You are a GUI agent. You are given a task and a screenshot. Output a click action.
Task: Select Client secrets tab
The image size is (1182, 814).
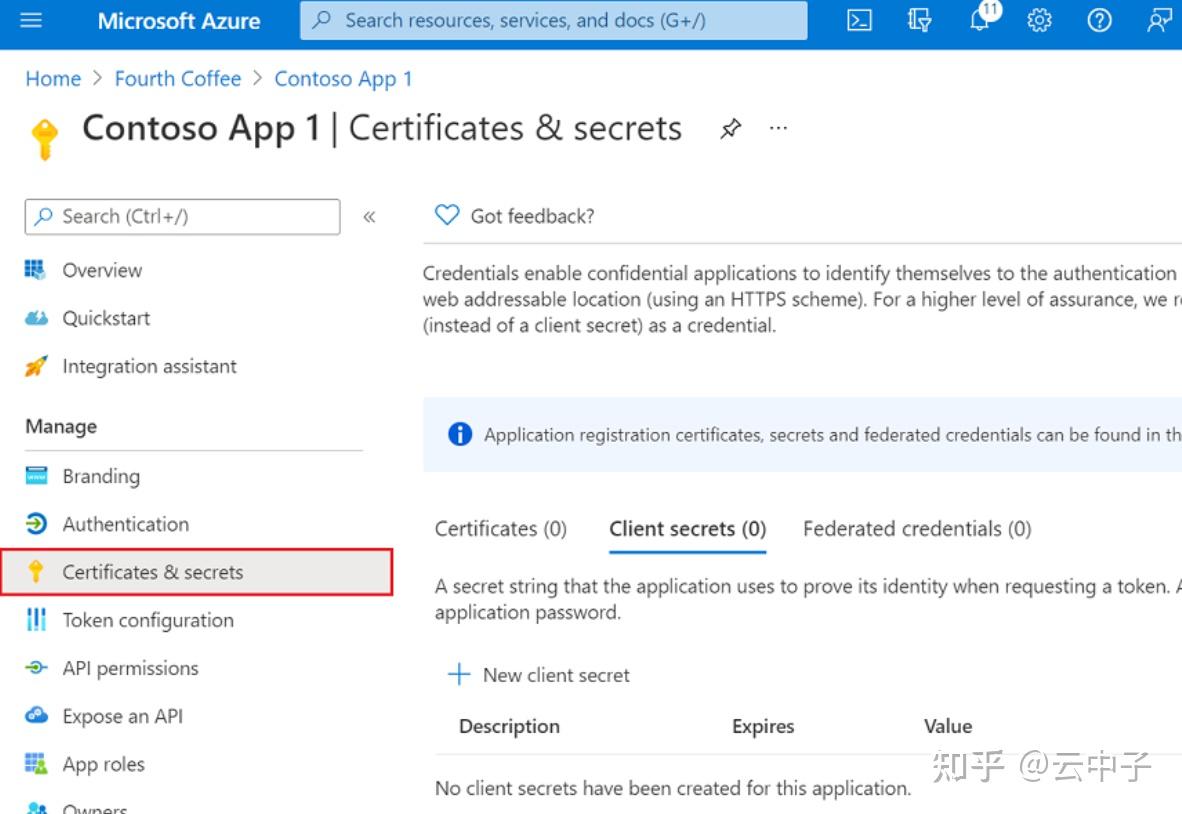tap(686, 528)
